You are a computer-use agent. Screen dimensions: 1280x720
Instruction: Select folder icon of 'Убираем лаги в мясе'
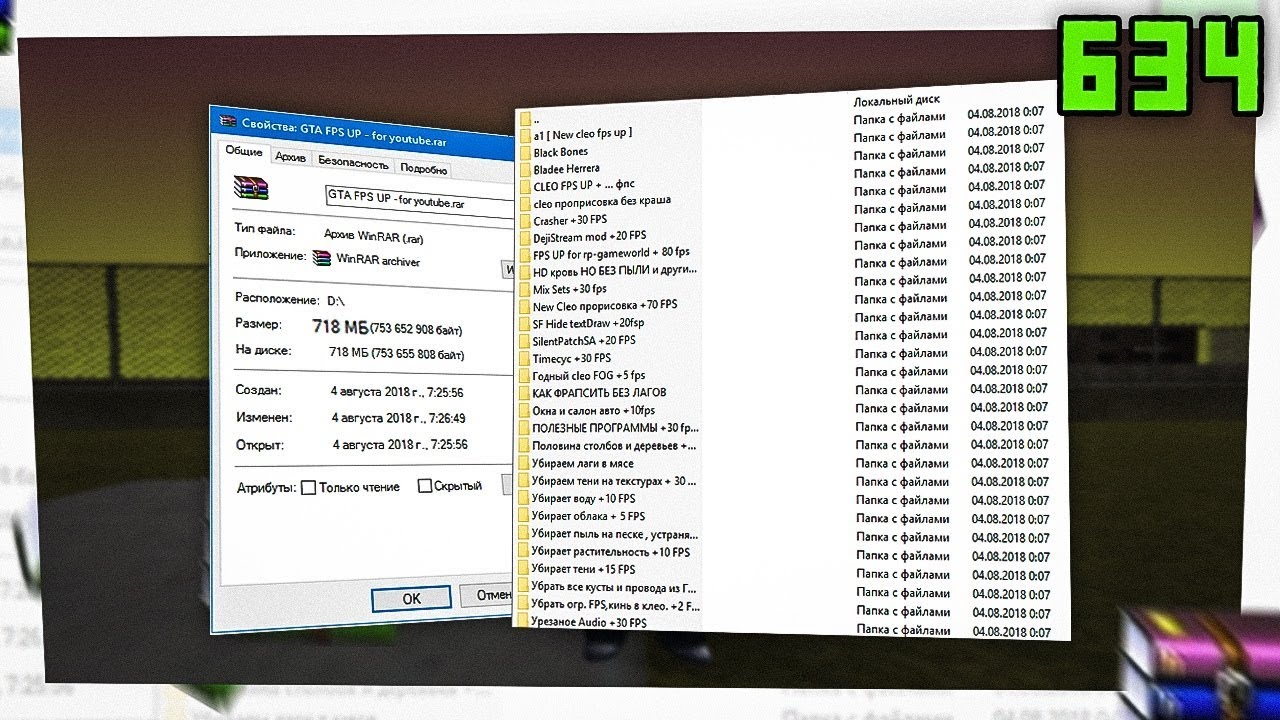(x=523, y=464)
